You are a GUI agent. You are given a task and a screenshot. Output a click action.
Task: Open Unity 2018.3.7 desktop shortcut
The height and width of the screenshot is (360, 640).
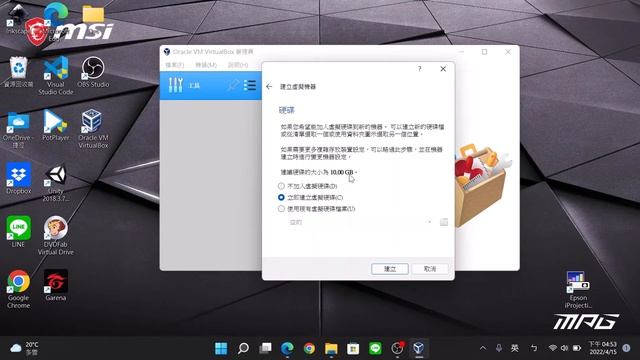click(56, 183)
